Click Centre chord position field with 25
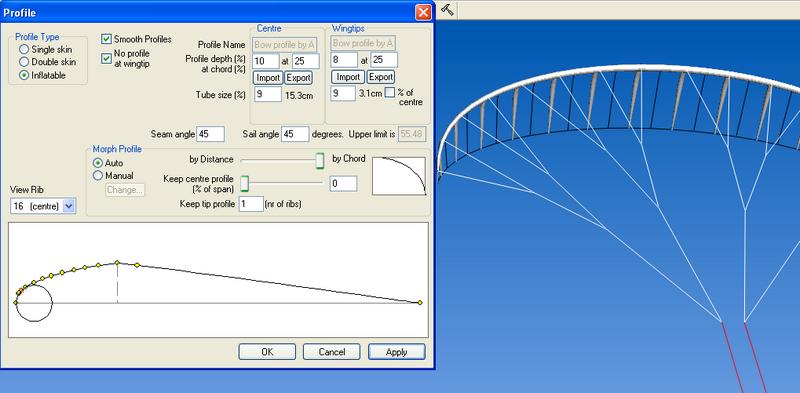Viewport: 800px width, 393px height. click(x=306, y=61)
